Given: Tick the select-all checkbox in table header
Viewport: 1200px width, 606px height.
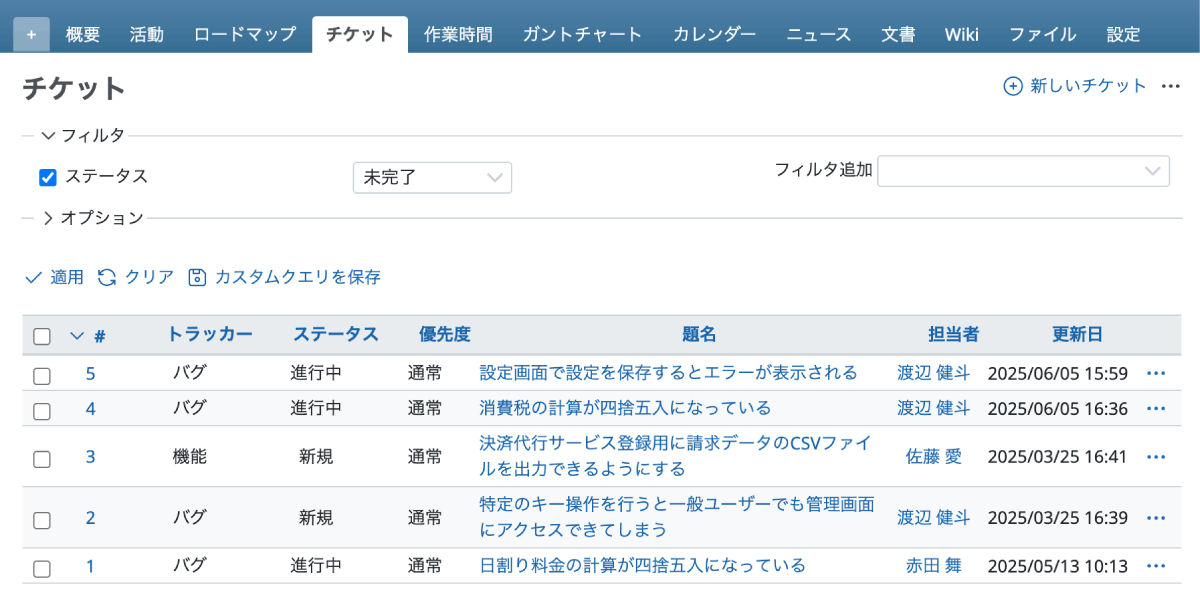Looking at the screenshot, I should coord(42,336).
